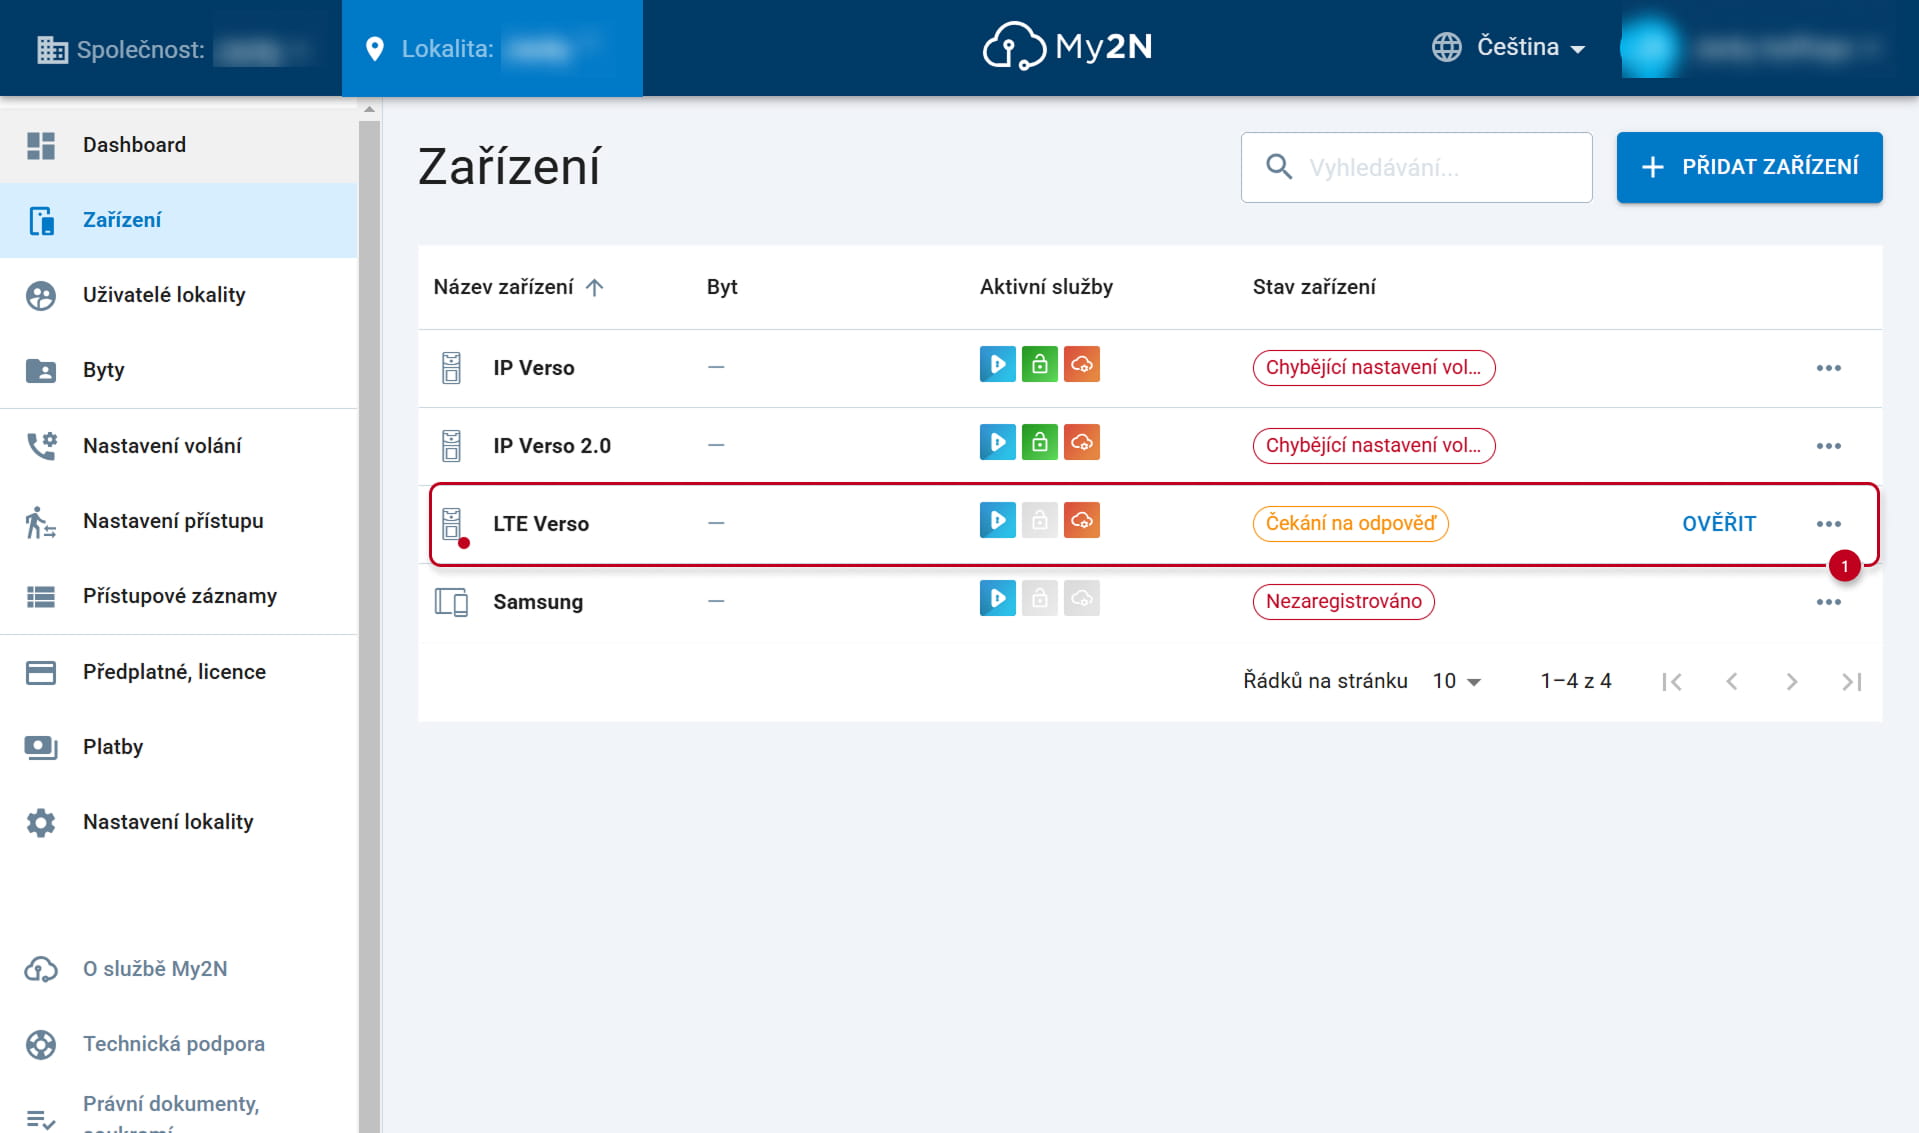Click green lock icon for IP Verso 2.0
Viewport: 1919px width, 1133px height.
pos(1040,442)
